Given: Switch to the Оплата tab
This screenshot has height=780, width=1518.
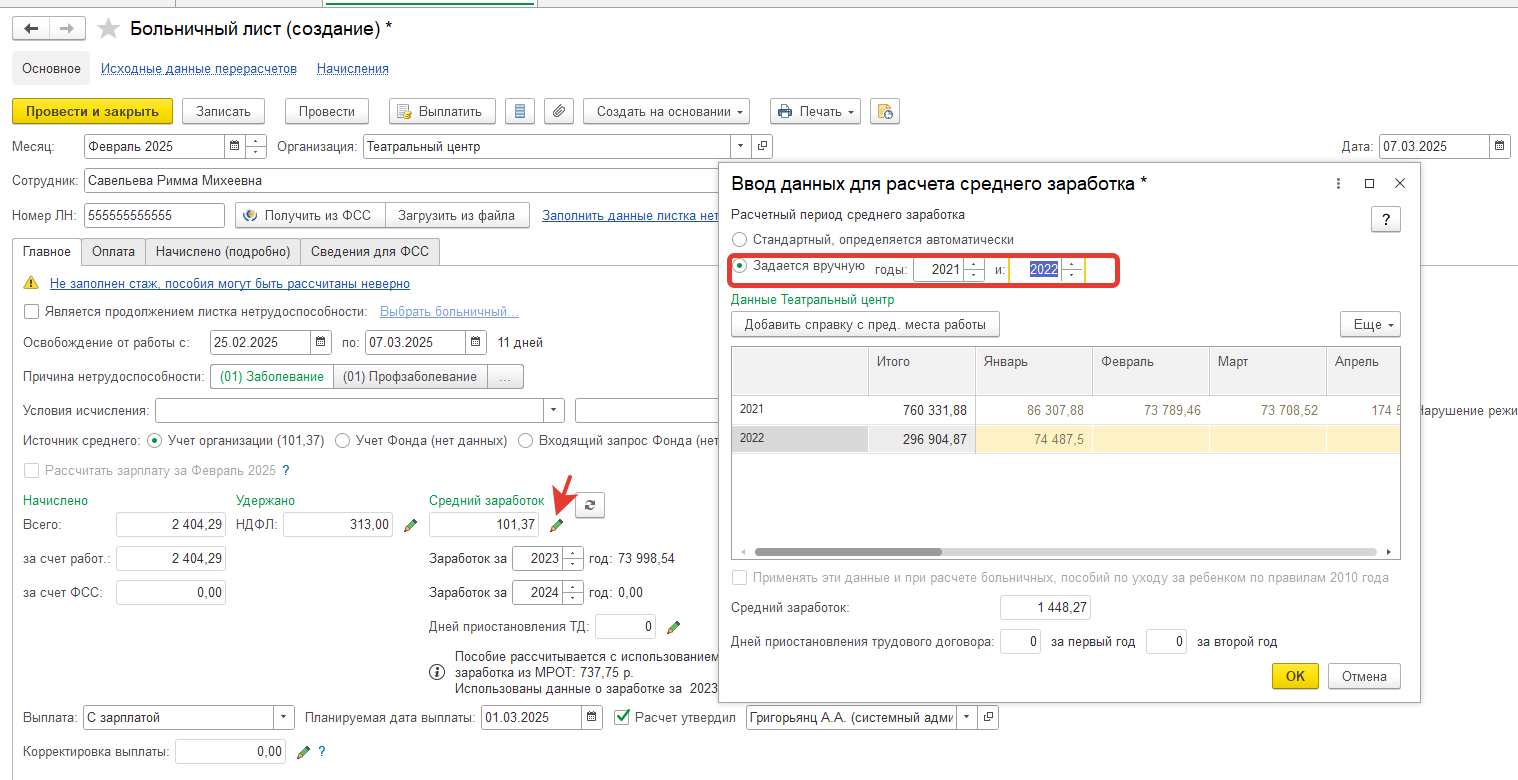Looking at the screenshot, I should point(113,252).
